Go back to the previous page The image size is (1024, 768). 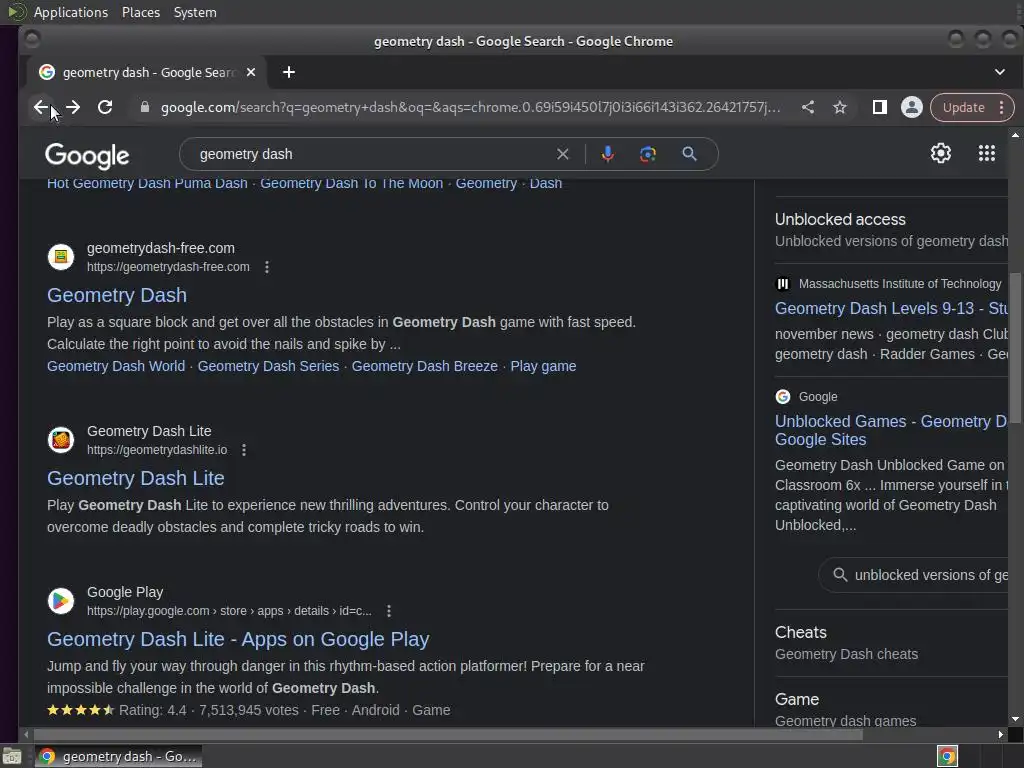[x=41, y=107]
